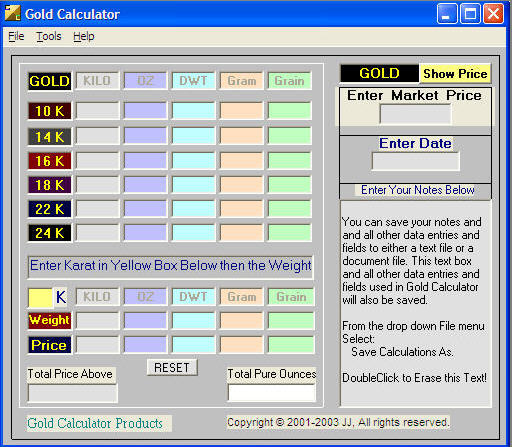
Task: Click the Price row OZ field
Action: (145, 345)
